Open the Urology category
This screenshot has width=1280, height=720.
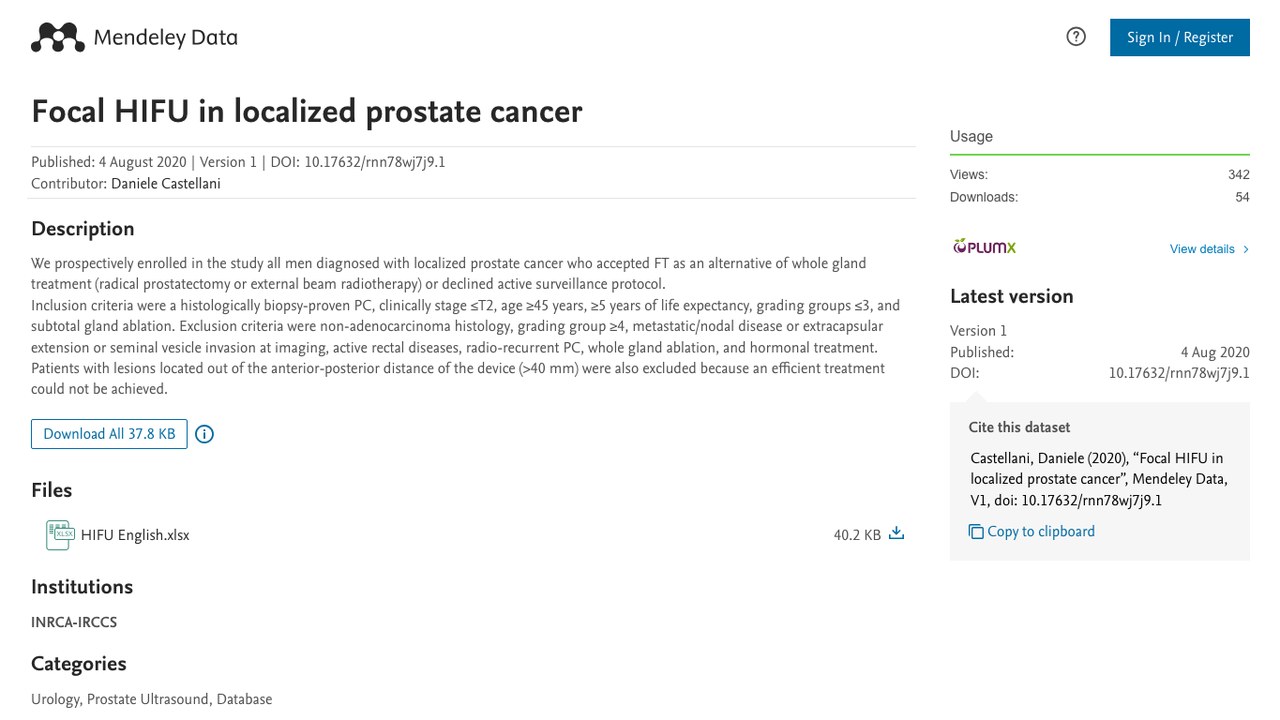coord(54,699)
